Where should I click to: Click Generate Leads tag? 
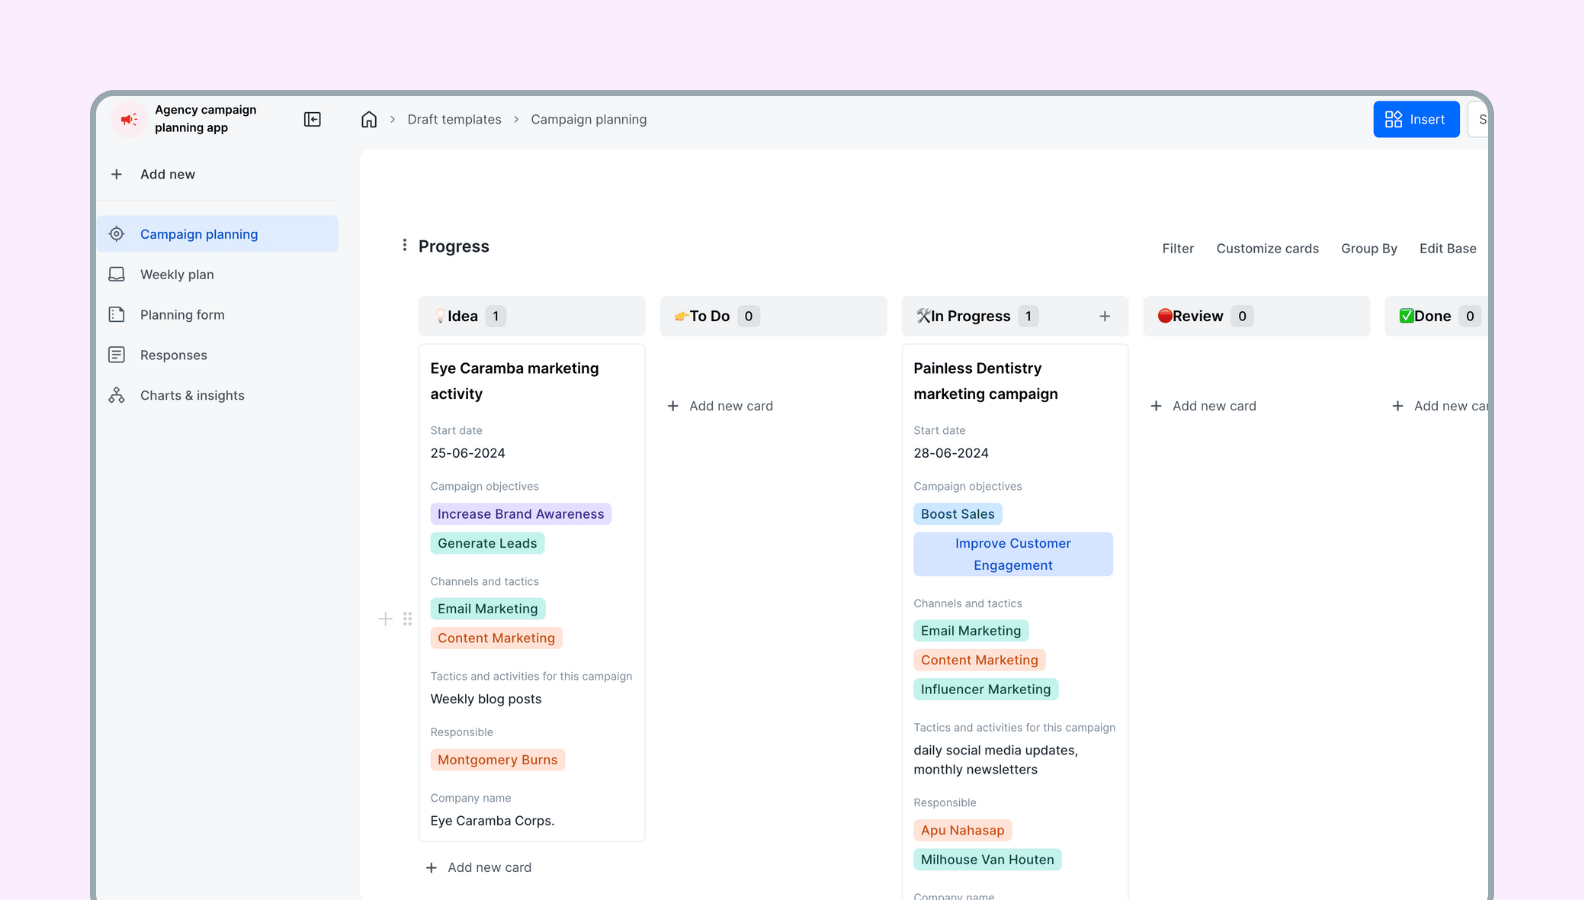coord(487,543)
